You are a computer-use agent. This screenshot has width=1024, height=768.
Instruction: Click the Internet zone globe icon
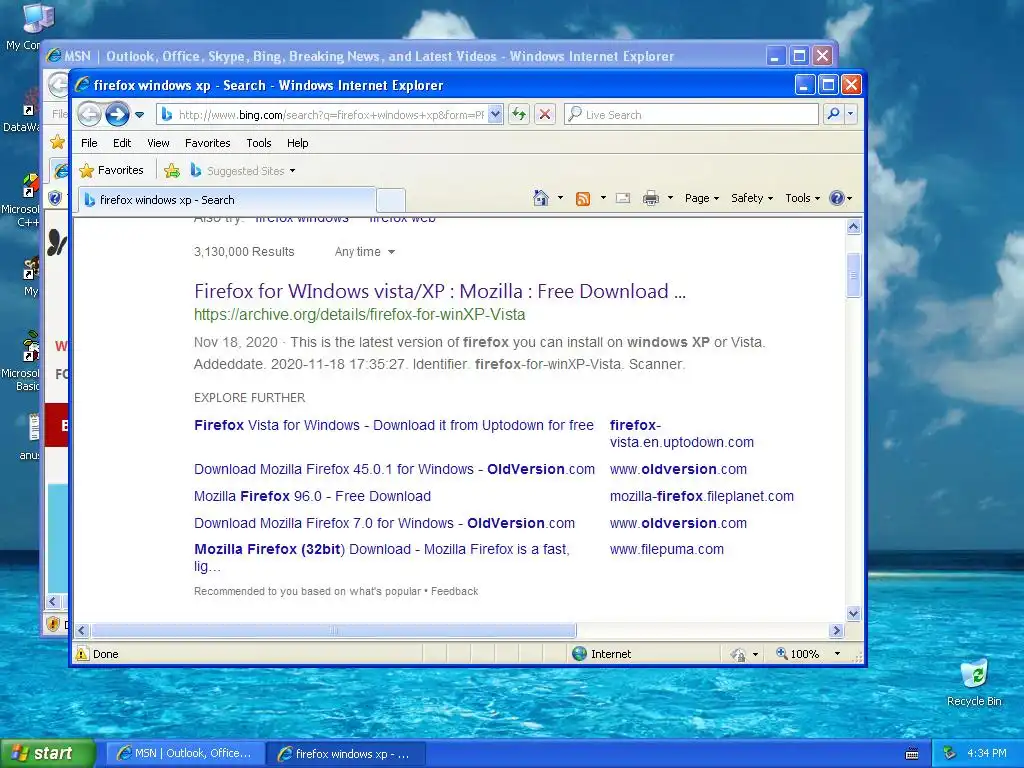[x=579, y=654]
